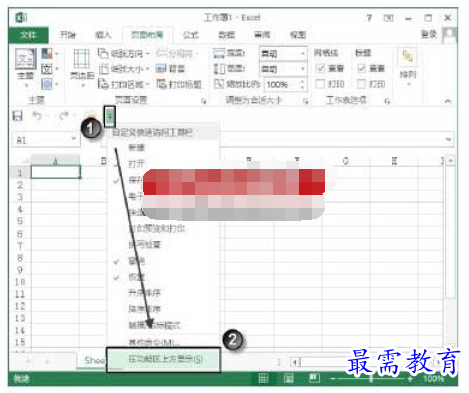Choose Show Above the Ribbon (S) item

click(x=163, y=360)
